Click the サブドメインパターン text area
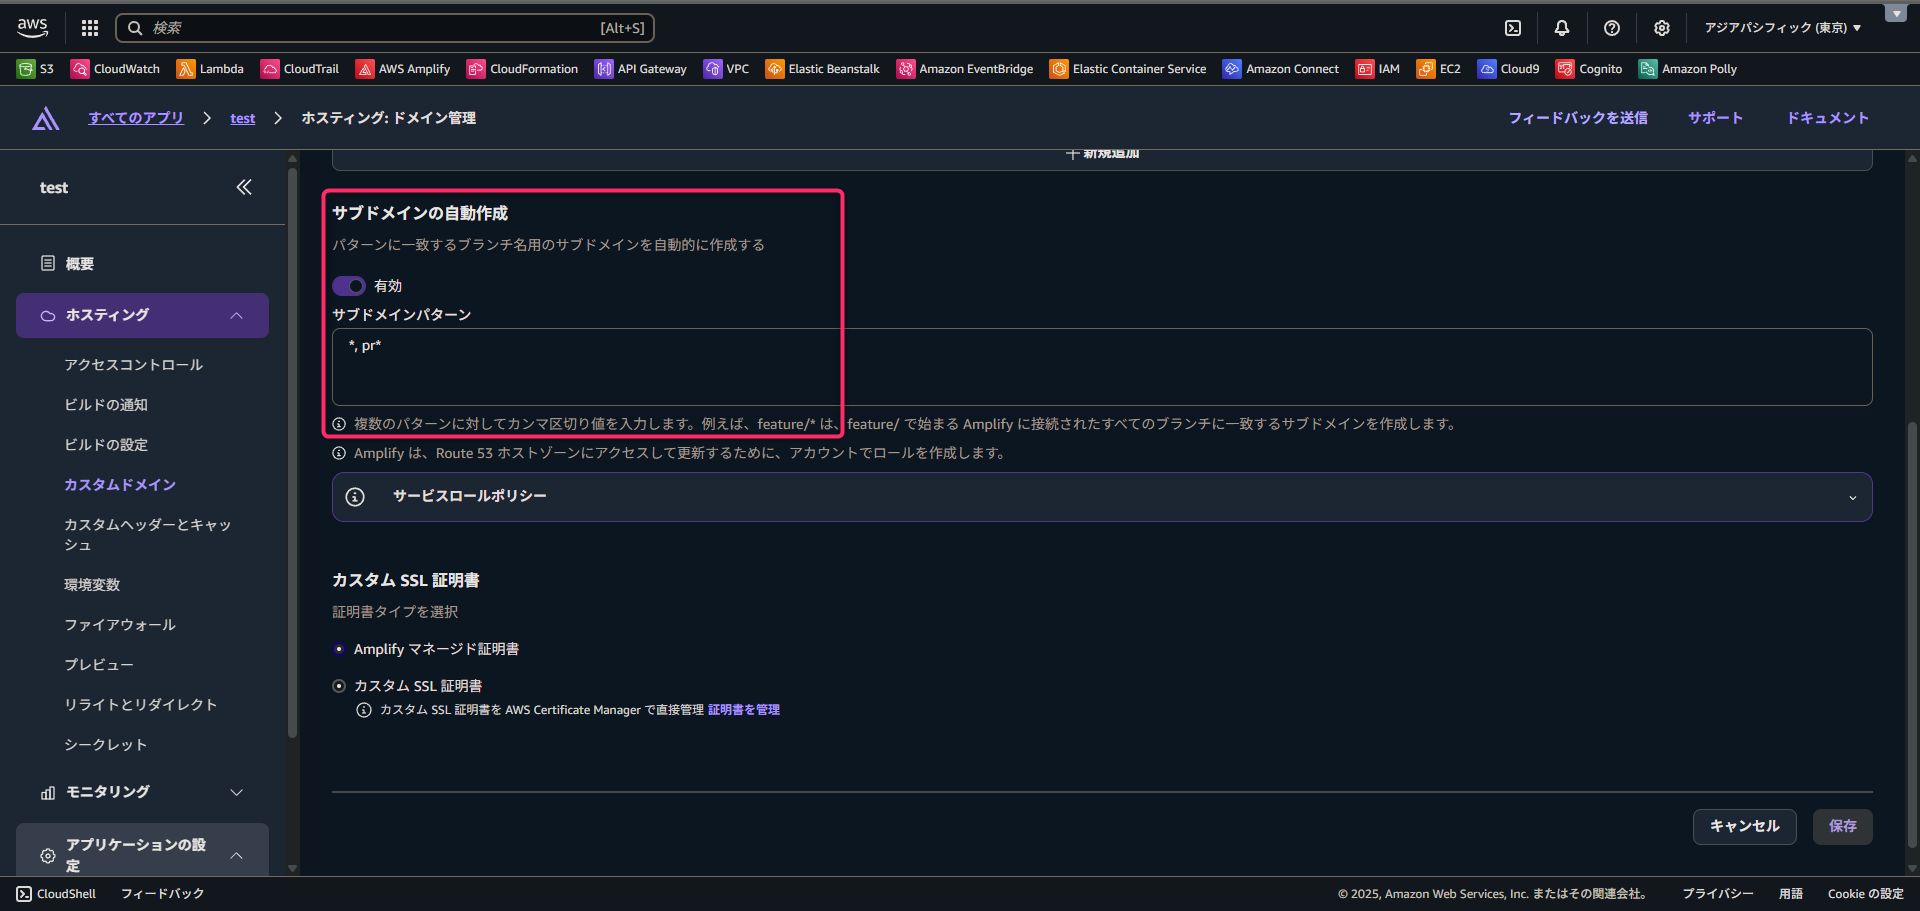This screenshot has height=911, width=1920. click(1102, 367)
